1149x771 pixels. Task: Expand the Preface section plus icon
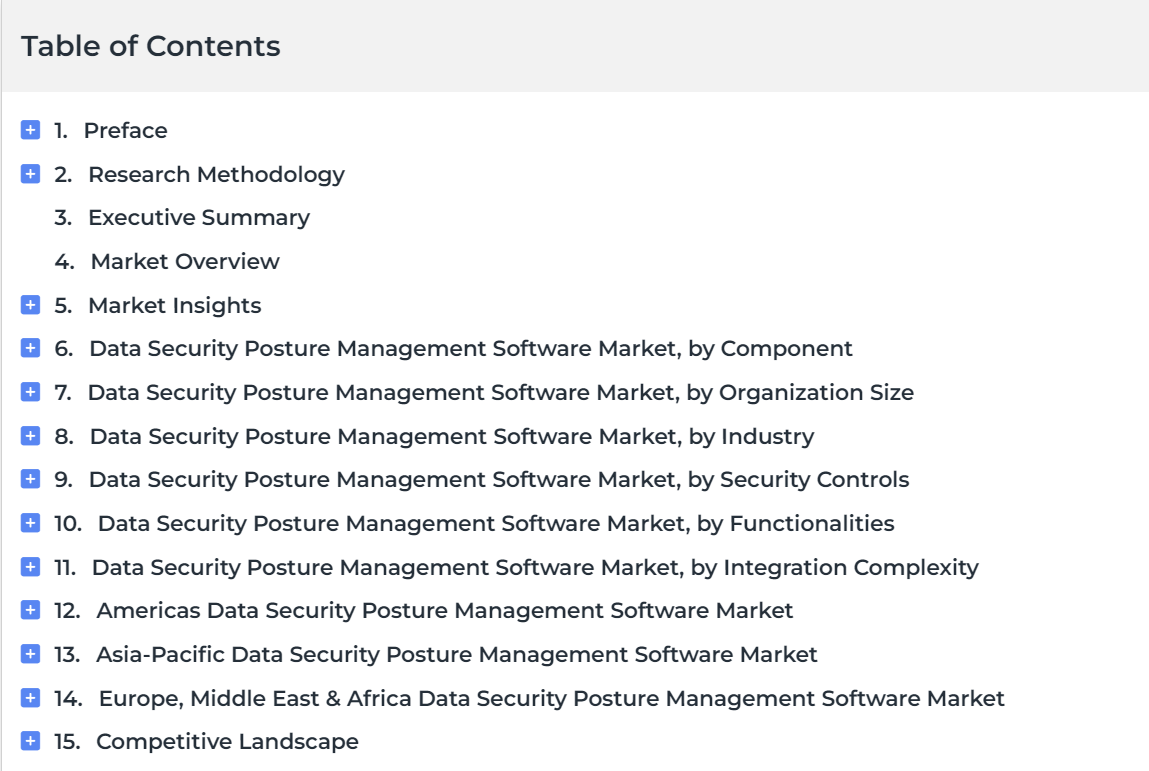tap(30, 130)
